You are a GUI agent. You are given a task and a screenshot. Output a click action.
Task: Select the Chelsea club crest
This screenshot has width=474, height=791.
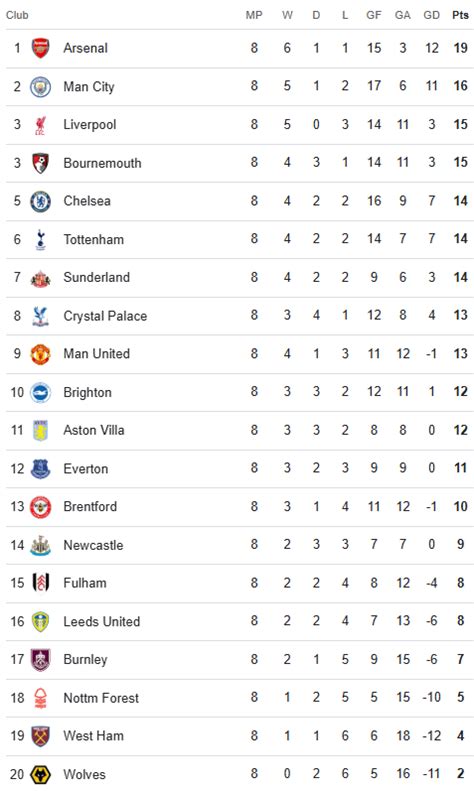tap(40, 201)
